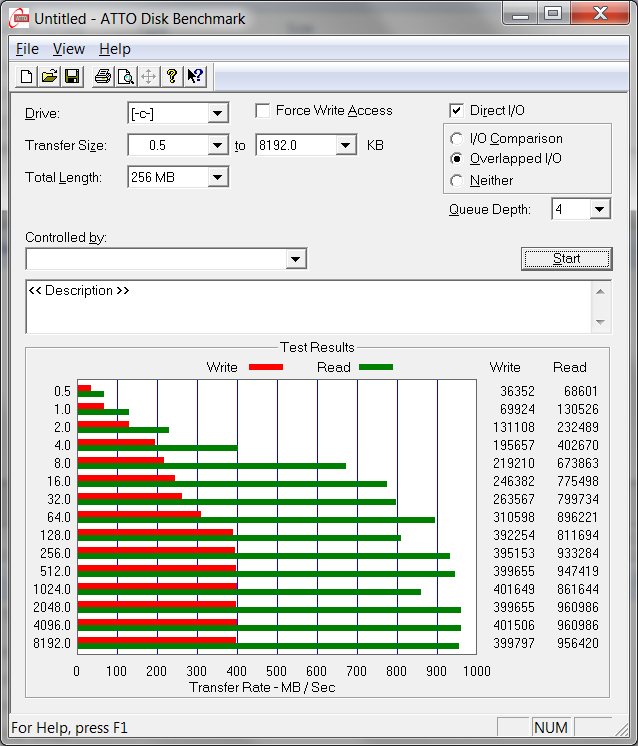Expand the Queue Depth dropdown
This screenshot has height=746, width=638.
tap(599, 209)
